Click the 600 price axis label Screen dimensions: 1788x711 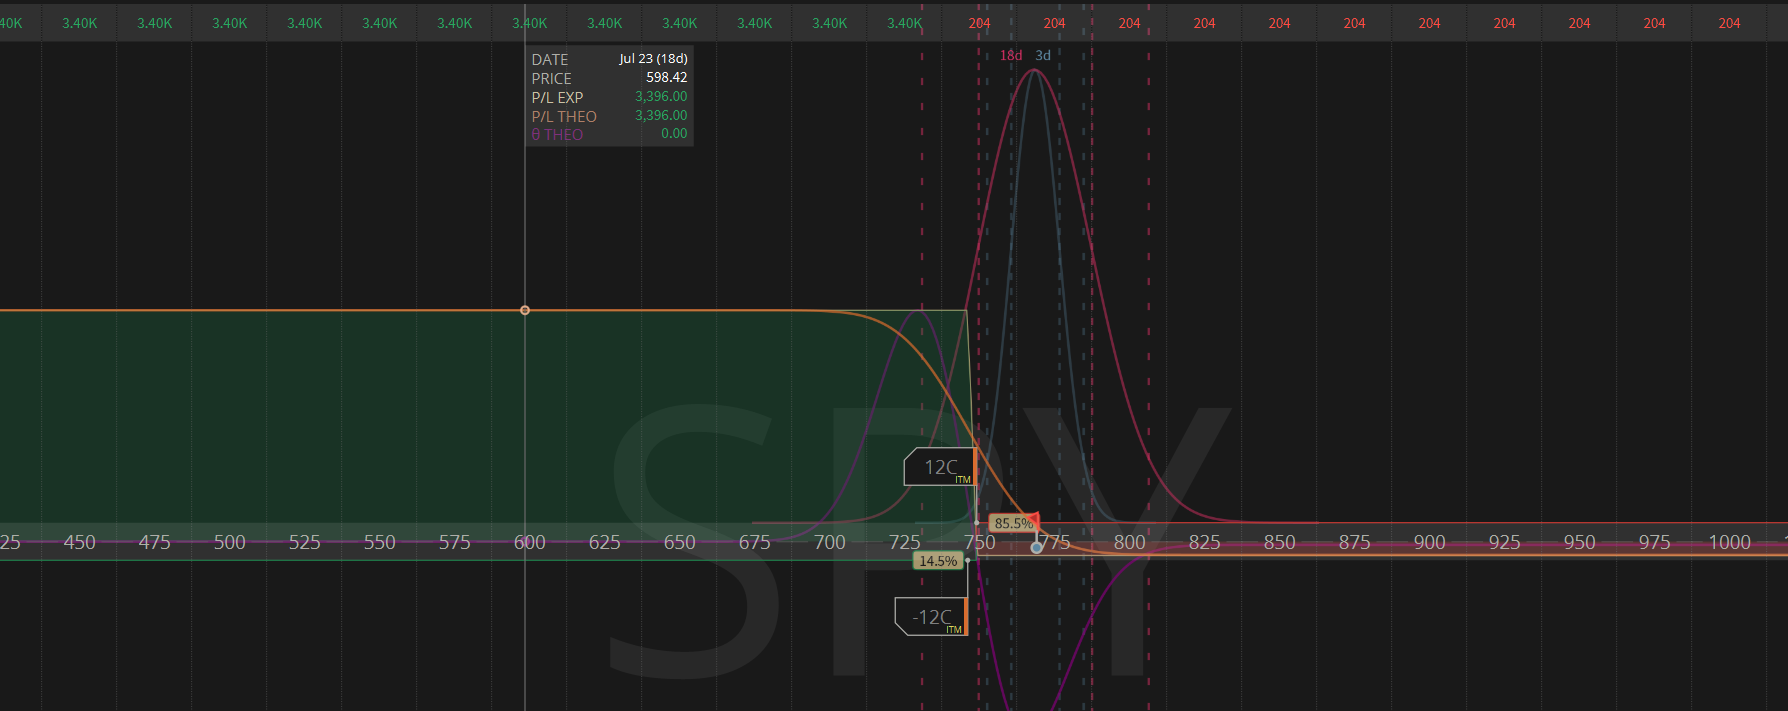click(x=530, y=542)
